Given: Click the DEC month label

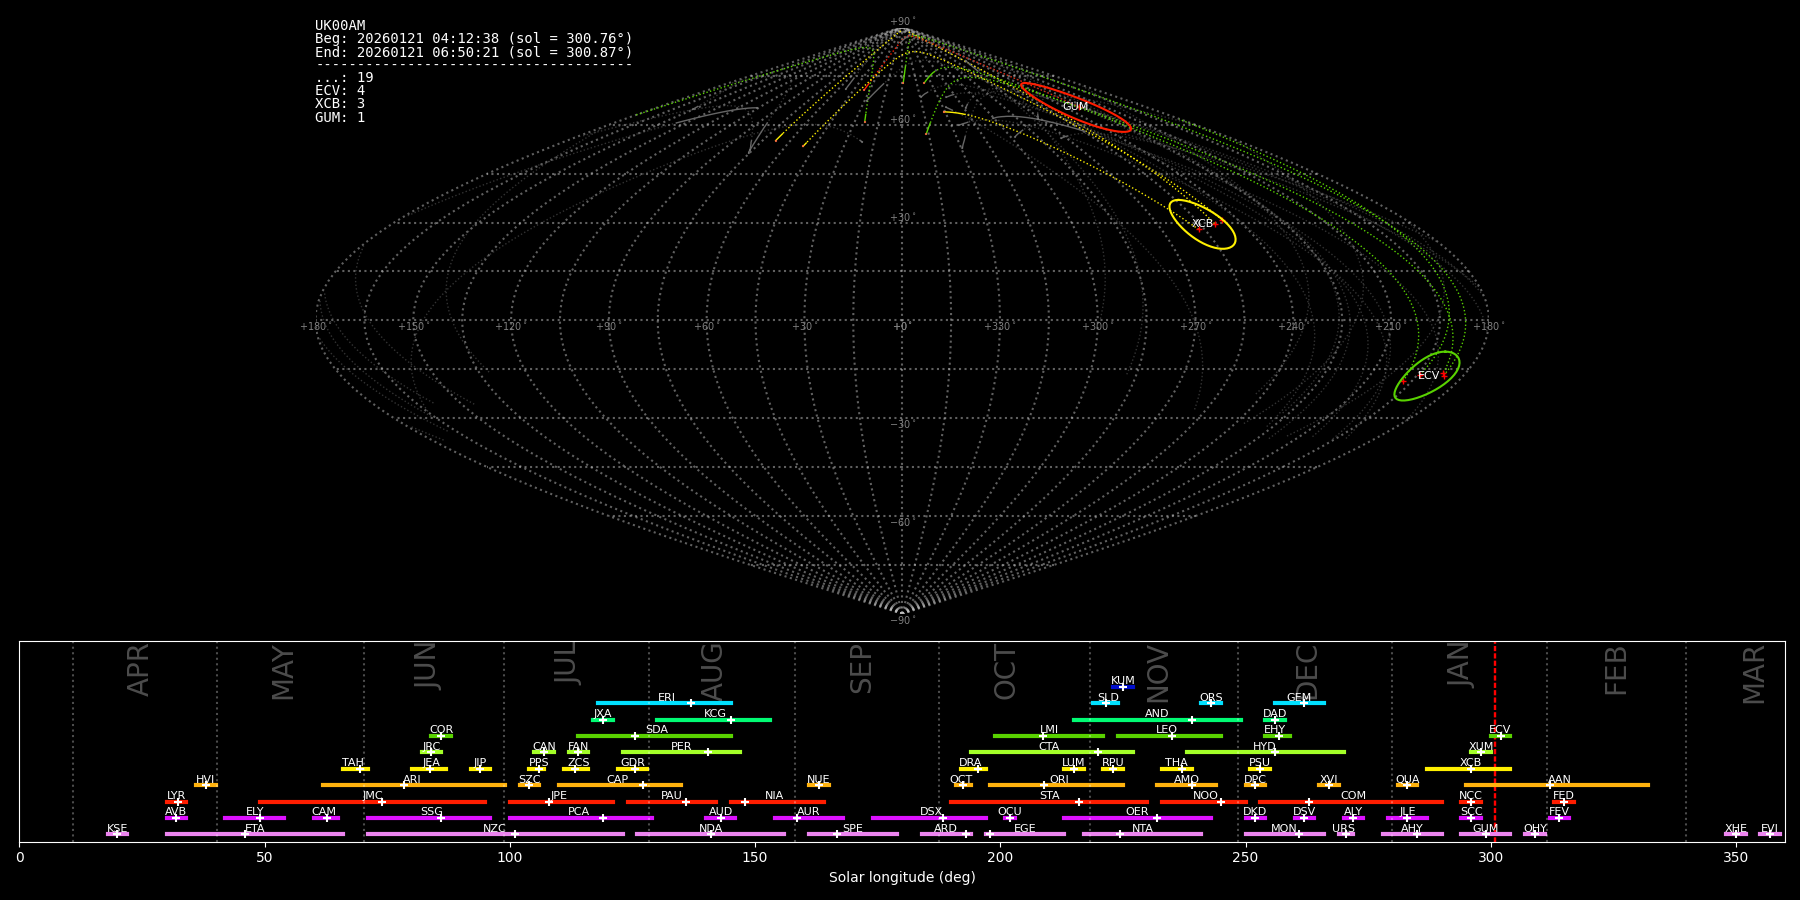Looking at the screenshot, I should click(1307, 670).
